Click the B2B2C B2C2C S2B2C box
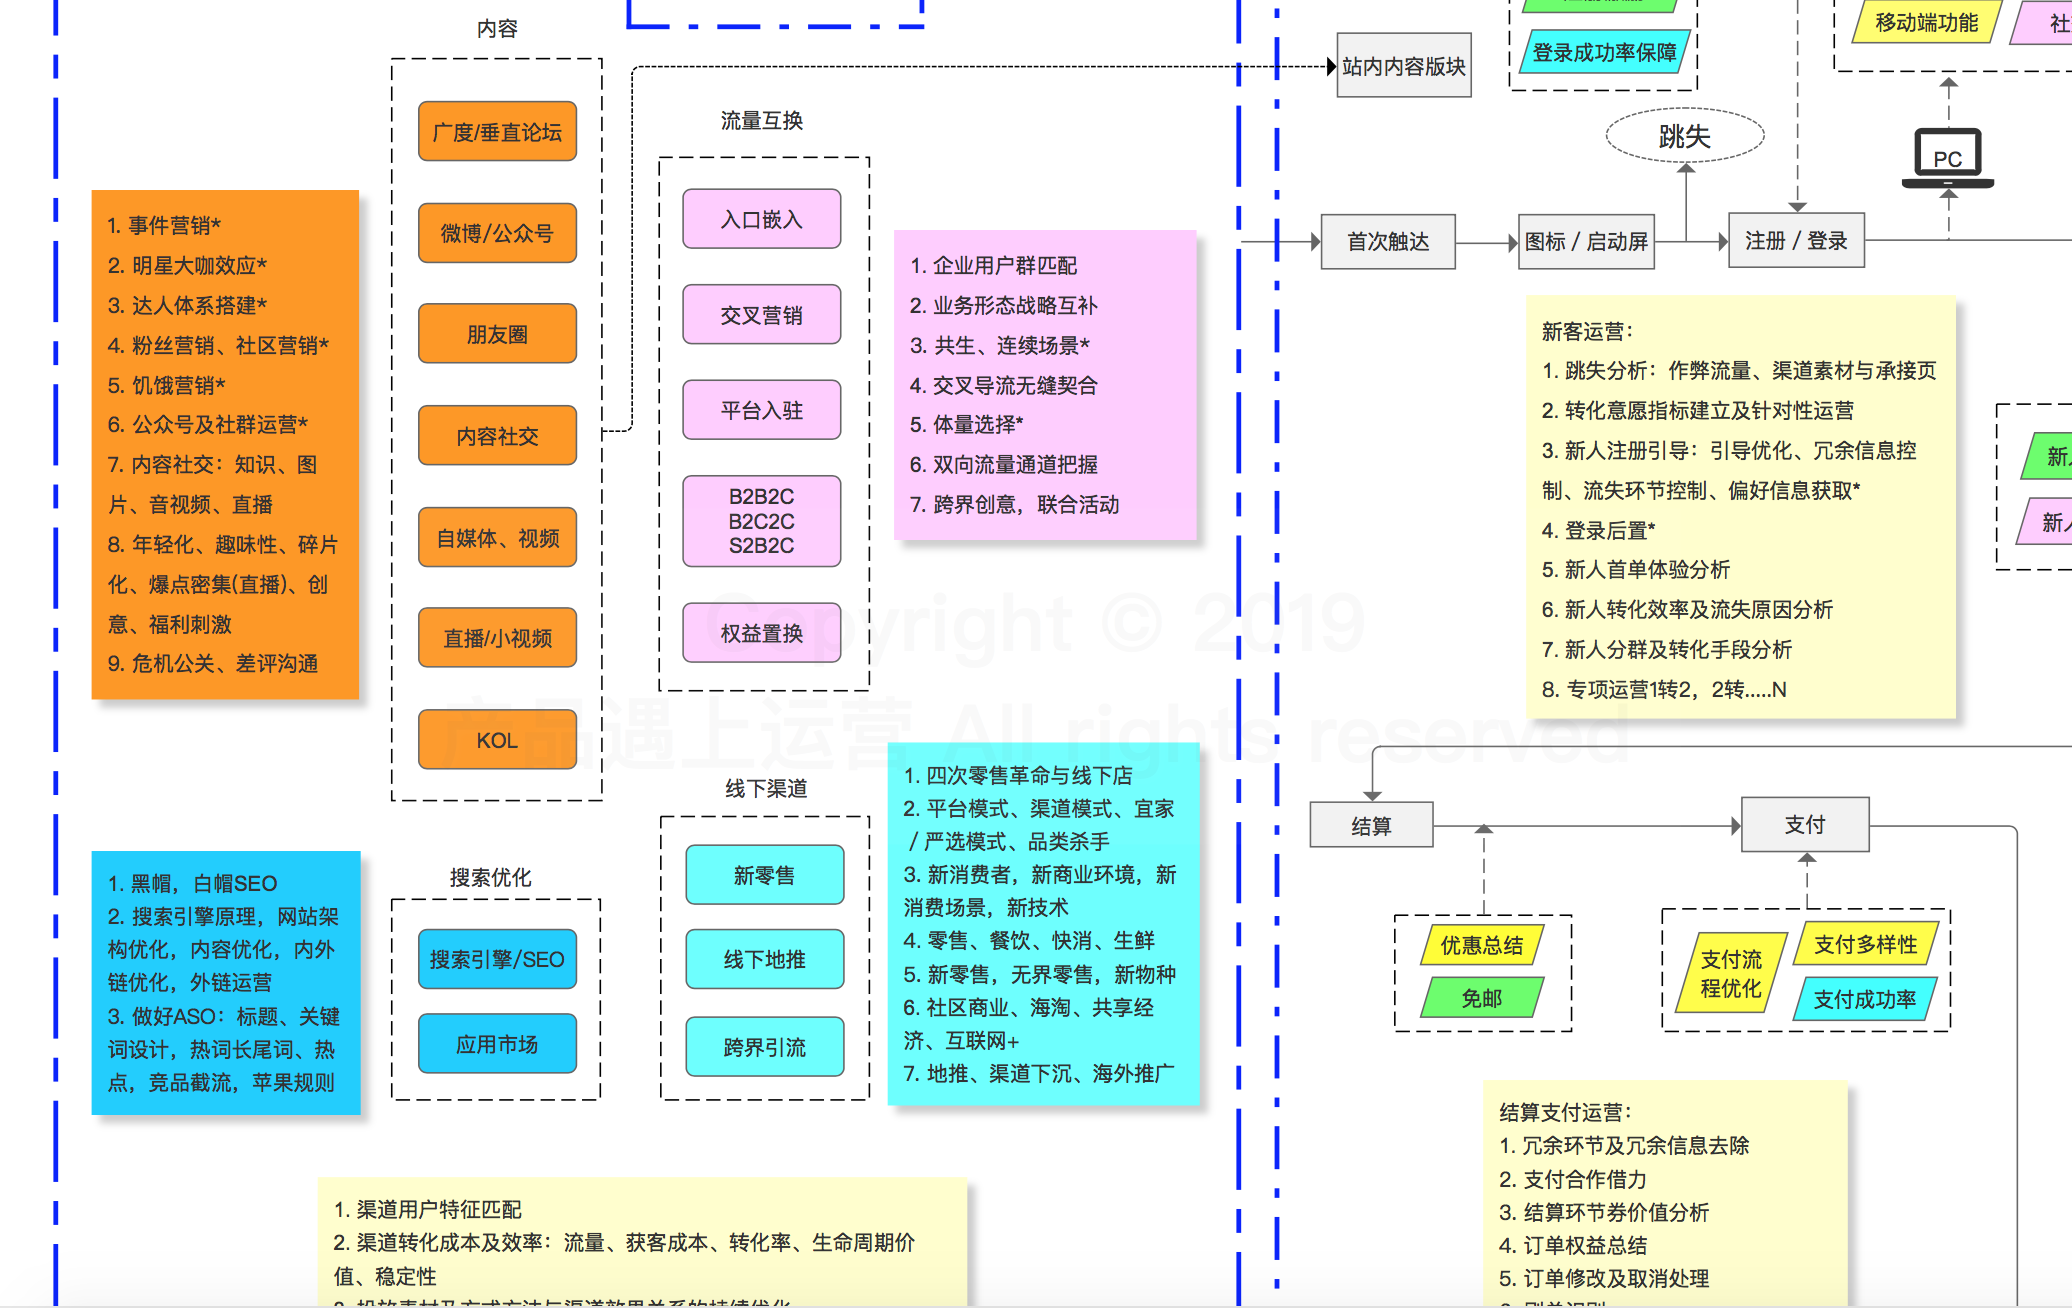This screenshot has height=1308, width=2072. pyautogui.click(x=761, y=521)
